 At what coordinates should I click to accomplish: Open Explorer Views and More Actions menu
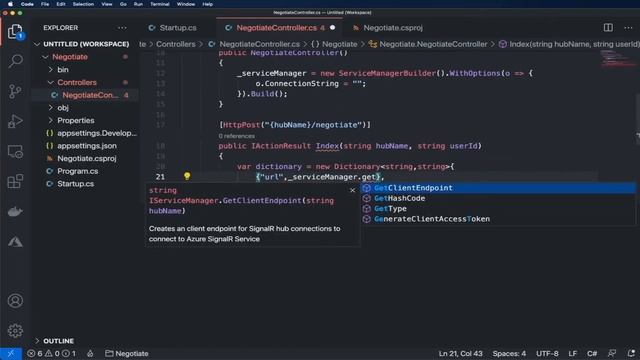122,28
